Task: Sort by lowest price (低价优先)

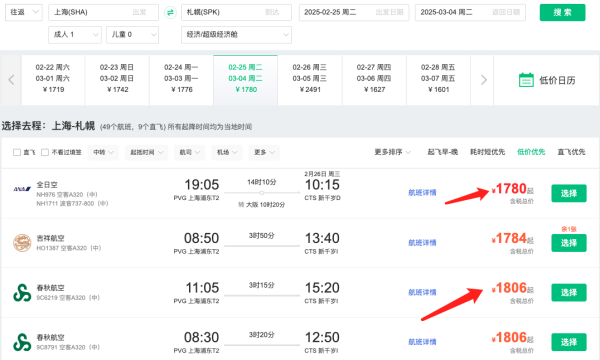Action: coord(531,152)
